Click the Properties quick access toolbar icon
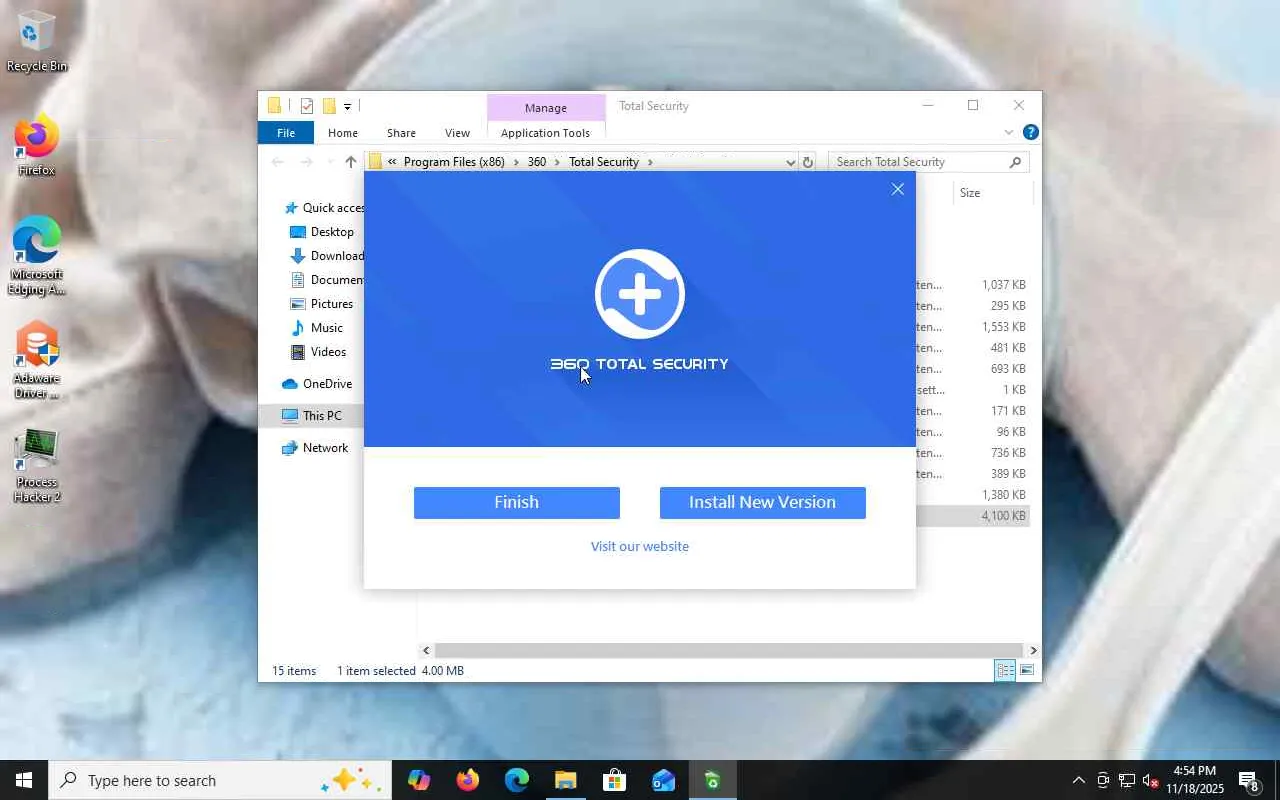 pos(307,106)
